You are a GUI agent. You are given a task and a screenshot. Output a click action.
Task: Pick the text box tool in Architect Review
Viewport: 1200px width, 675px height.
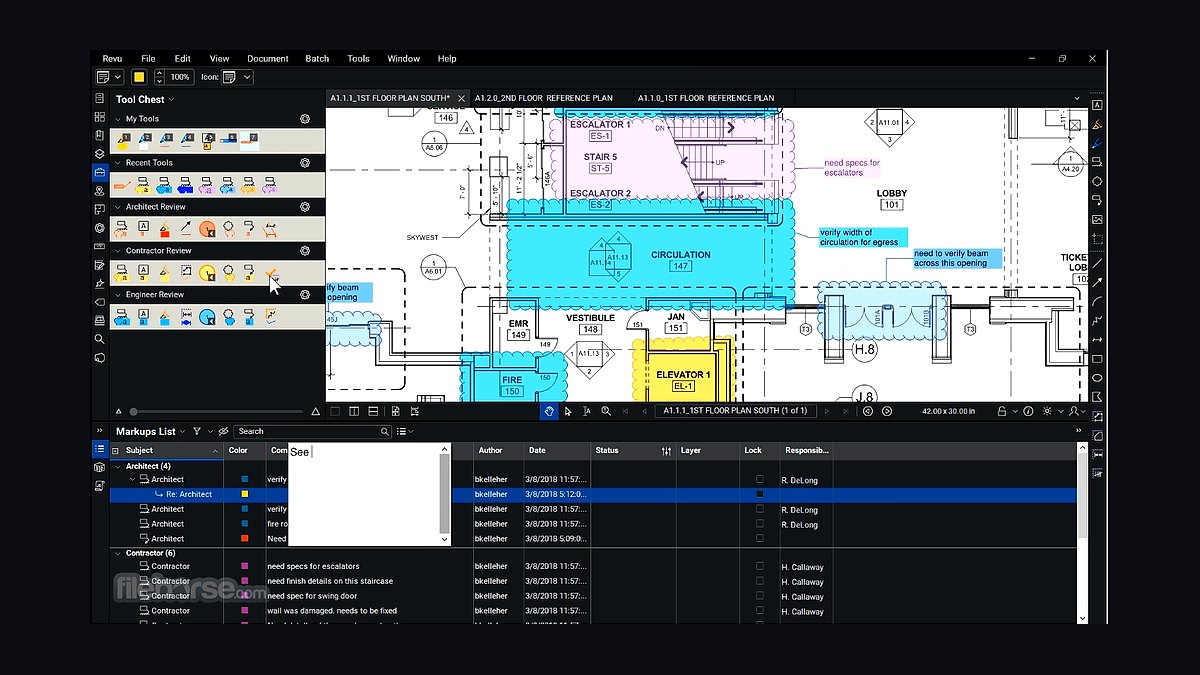[143, 229]
